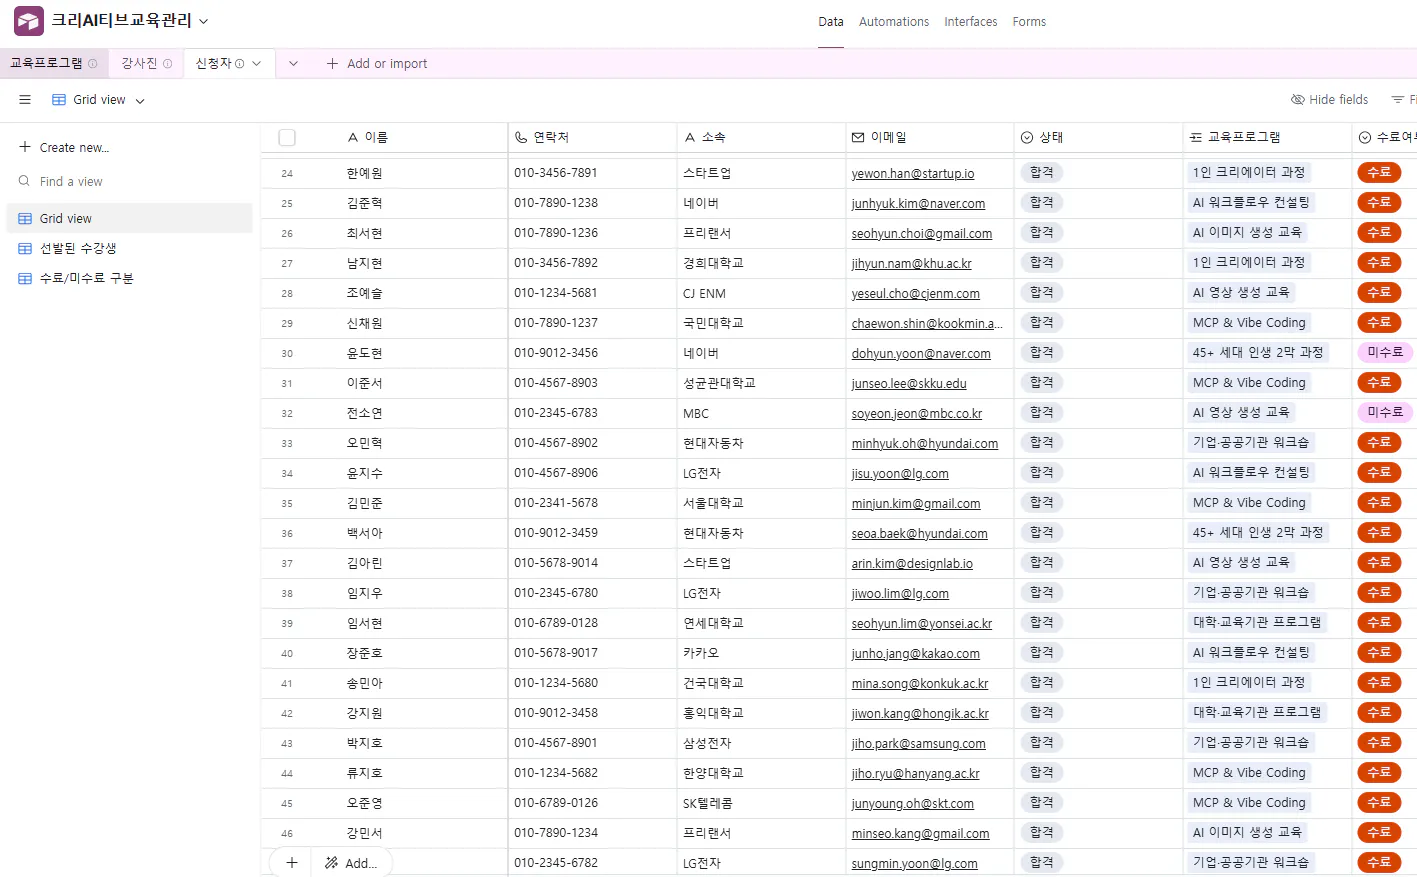The width and height of the screenshot is (1417, 877).
Task: Click select icon in 상태 column header
Action: pyautogui.click(x=1027, y=138)
